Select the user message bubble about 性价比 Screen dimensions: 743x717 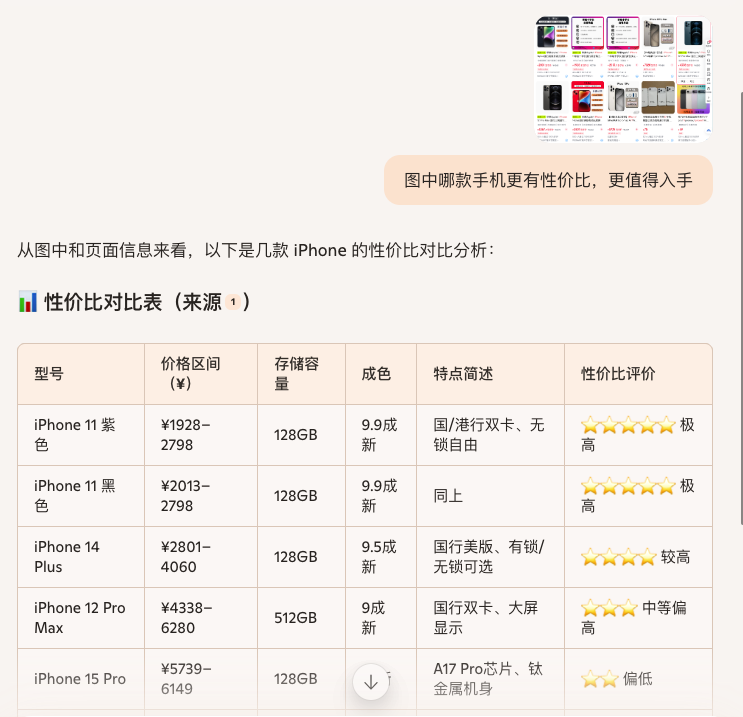coord(548,180)
